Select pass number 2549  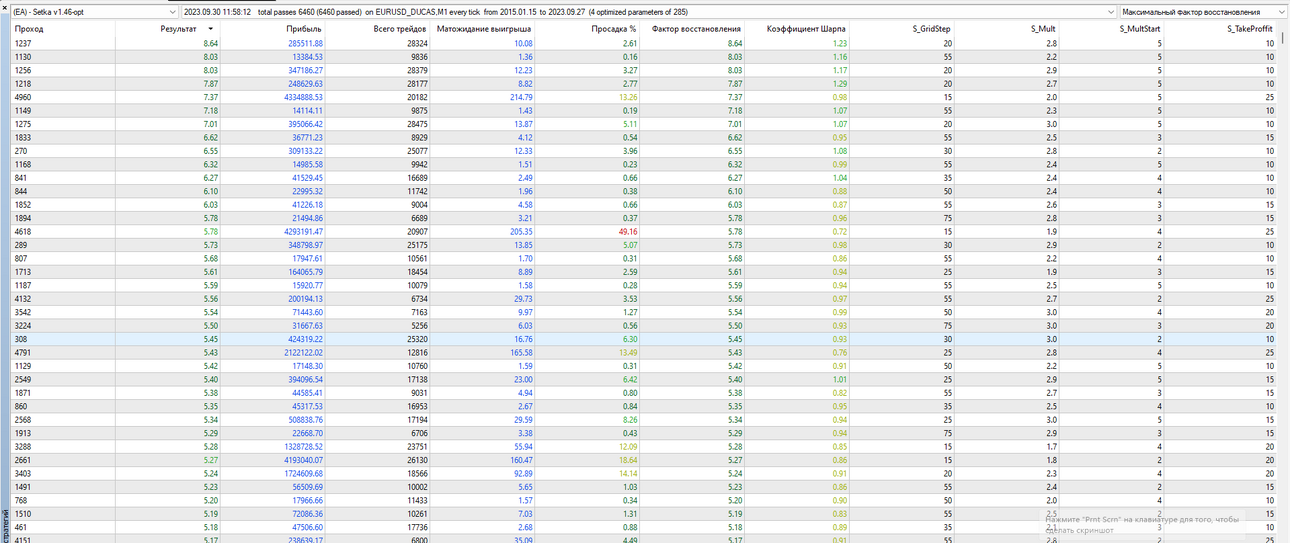point(23,379)
